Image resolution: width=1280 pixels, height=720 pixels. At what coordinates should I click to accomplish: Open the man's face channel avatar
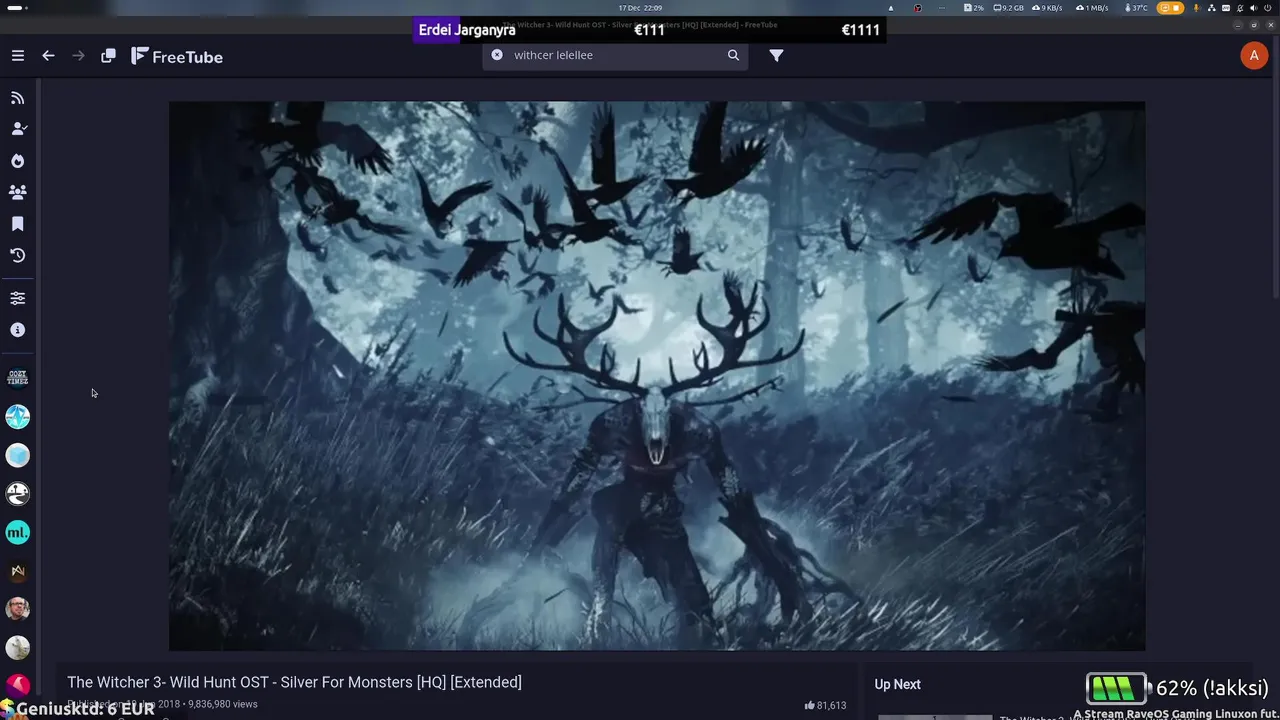[18, 609]
